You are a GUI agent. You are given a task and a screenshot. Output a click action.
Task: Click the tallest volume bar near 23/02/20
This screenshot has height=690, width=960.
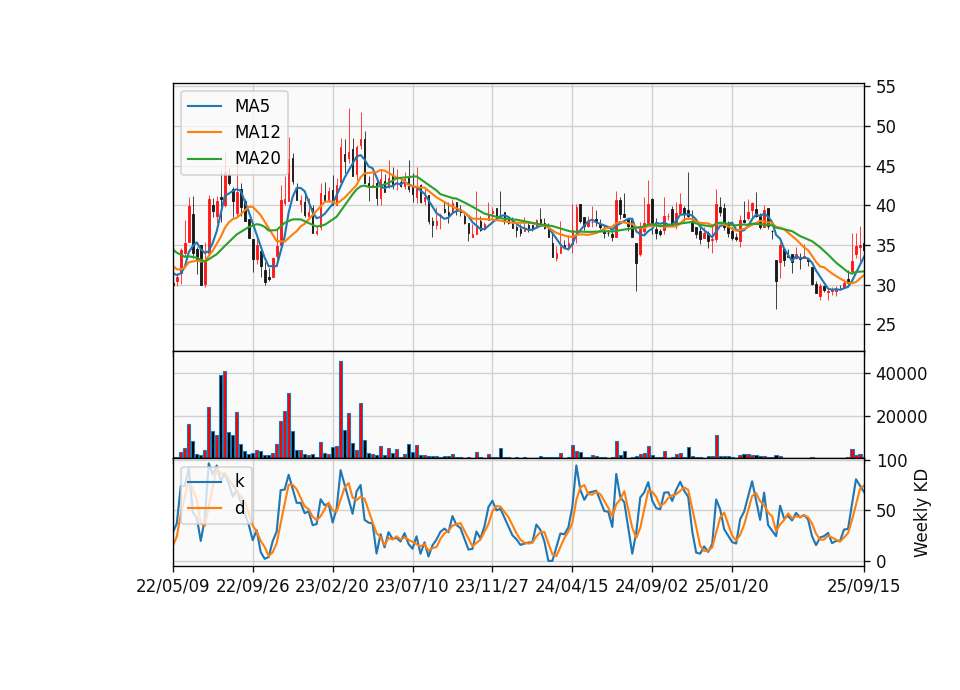341,410
